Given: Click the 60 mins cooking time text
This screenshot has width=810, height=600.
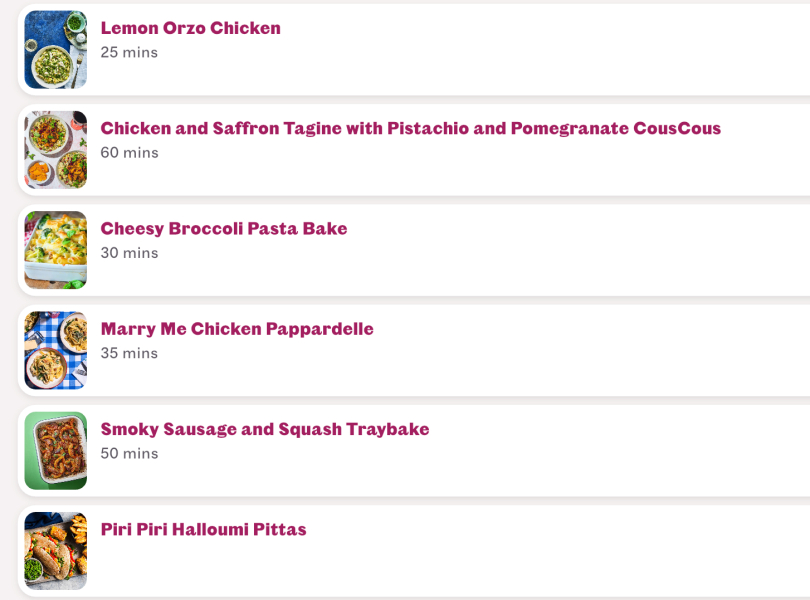Looking at the screenshot, I should 129,152.
